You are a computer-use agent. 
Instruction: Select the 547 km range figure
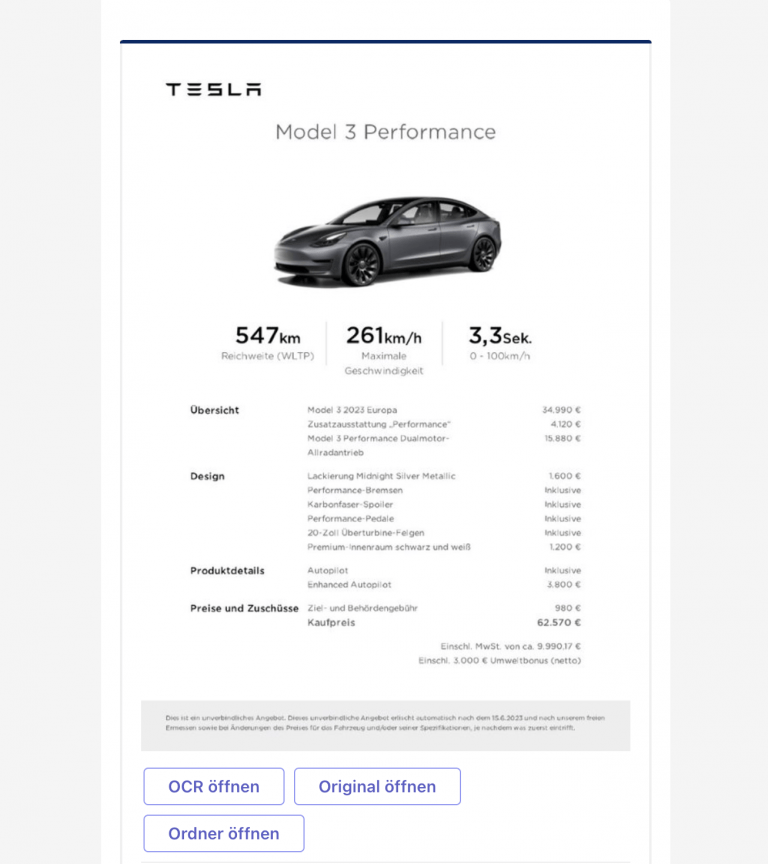coord(268,336)
